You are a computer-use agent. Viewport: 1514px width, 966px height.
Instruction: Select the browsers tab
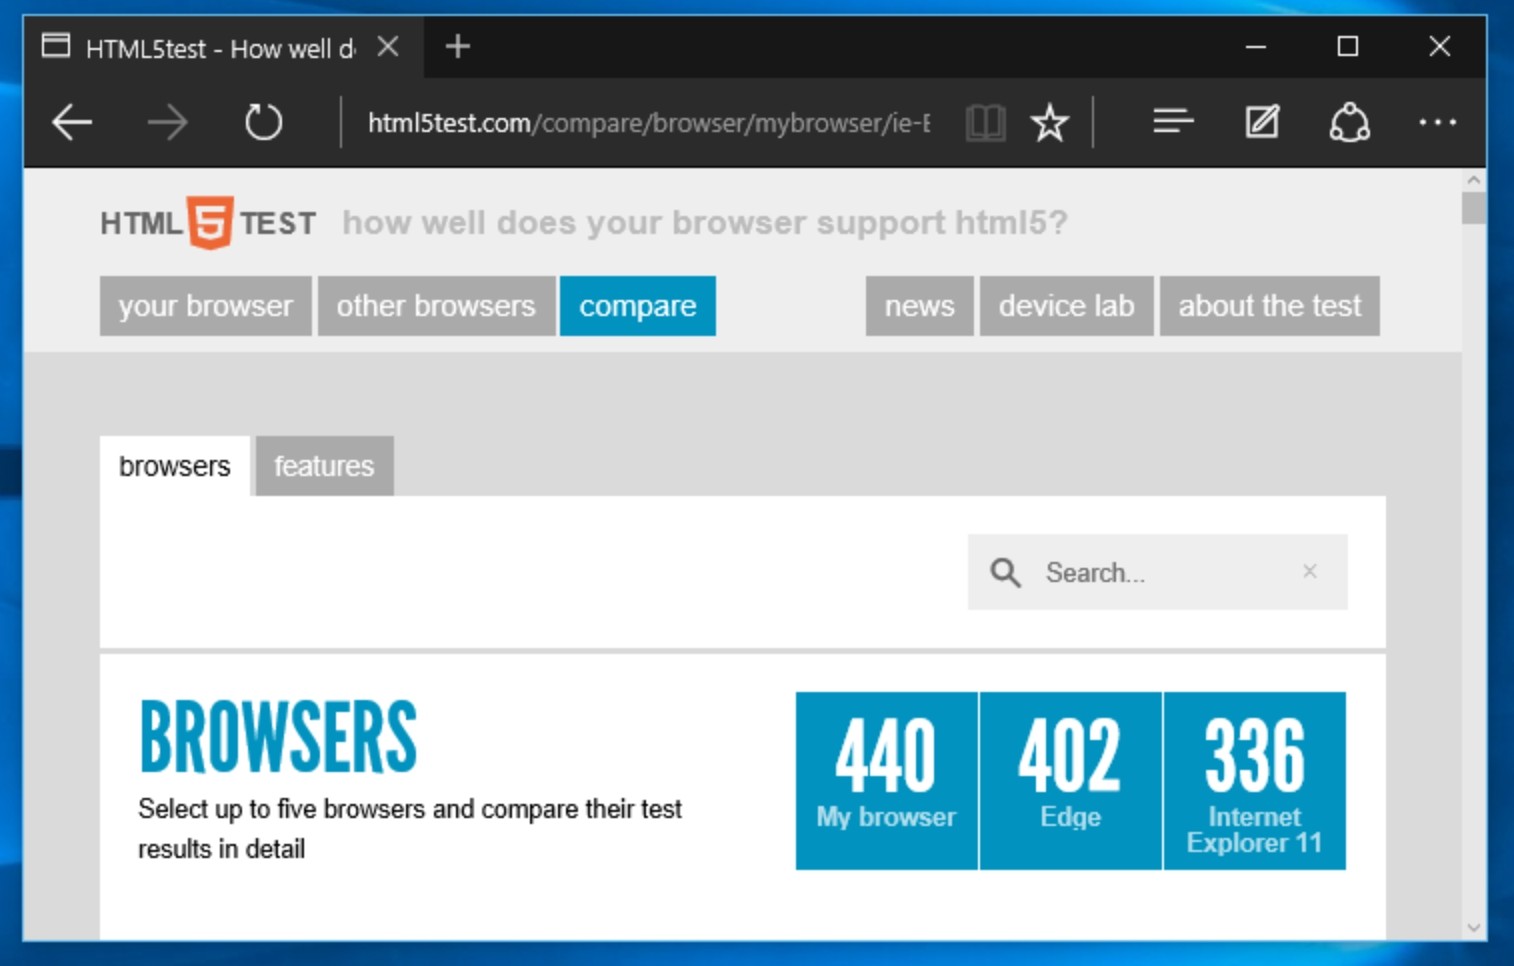174,465
